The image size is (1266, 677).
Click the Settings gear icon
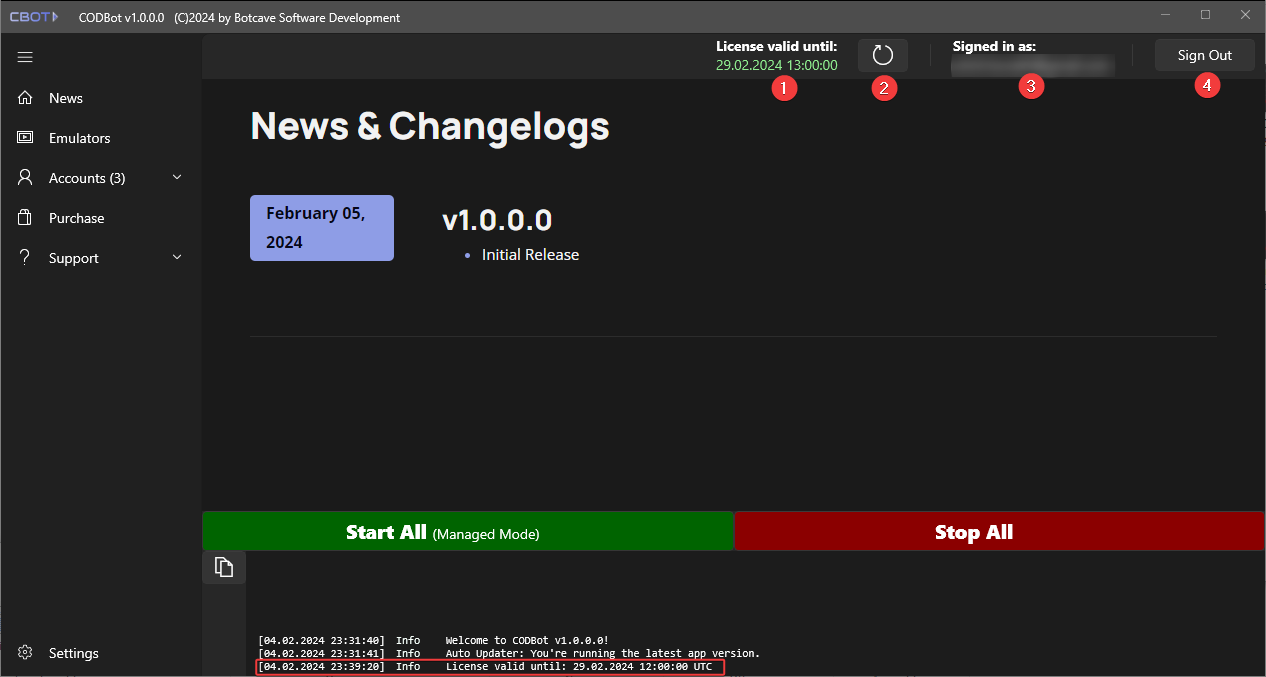point(26,653)
